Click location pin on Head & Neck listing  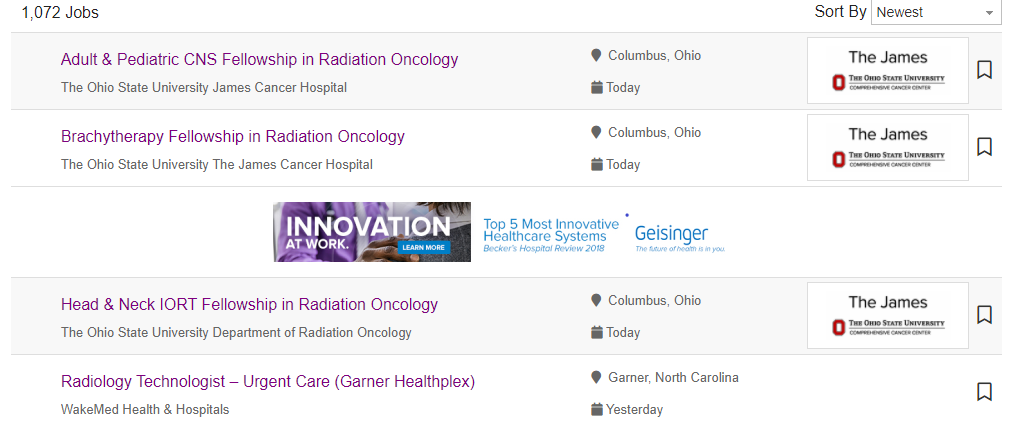[597, 301]
